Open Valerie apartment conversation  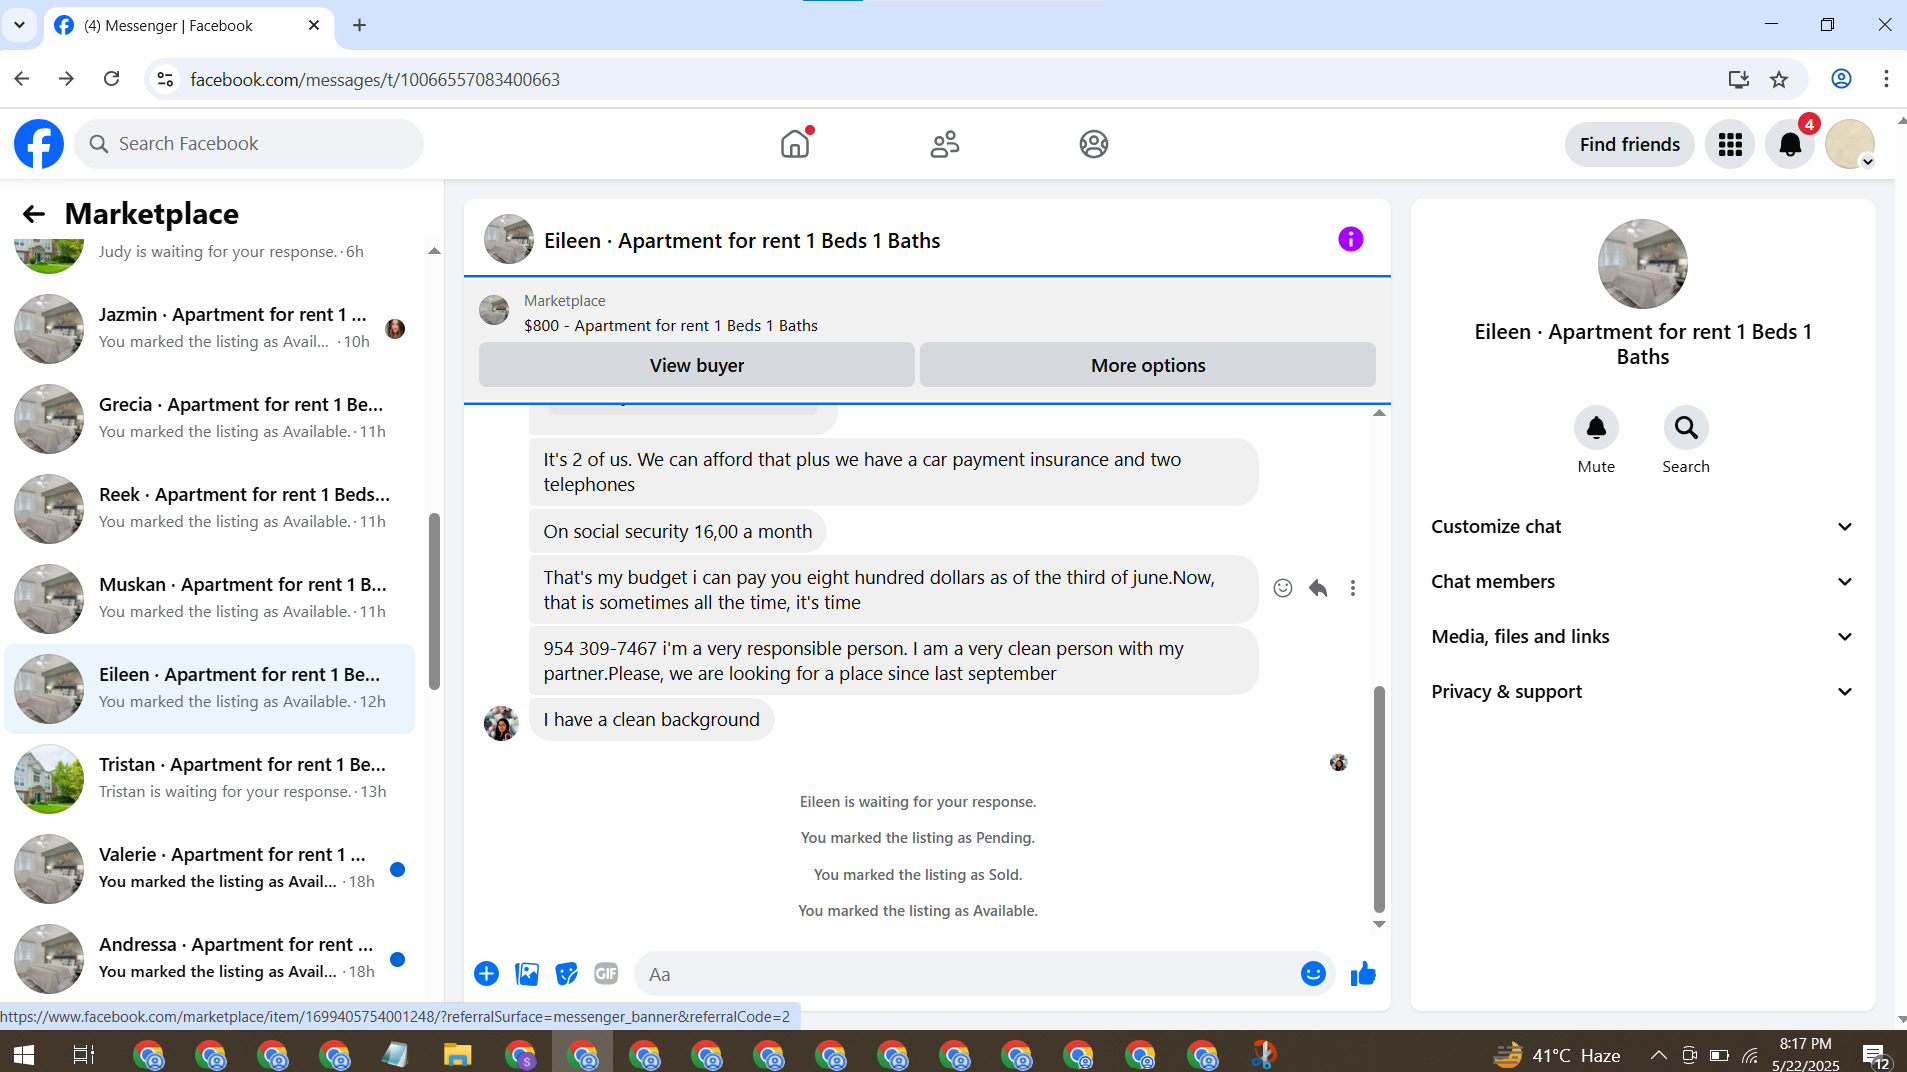coord(210,868)
